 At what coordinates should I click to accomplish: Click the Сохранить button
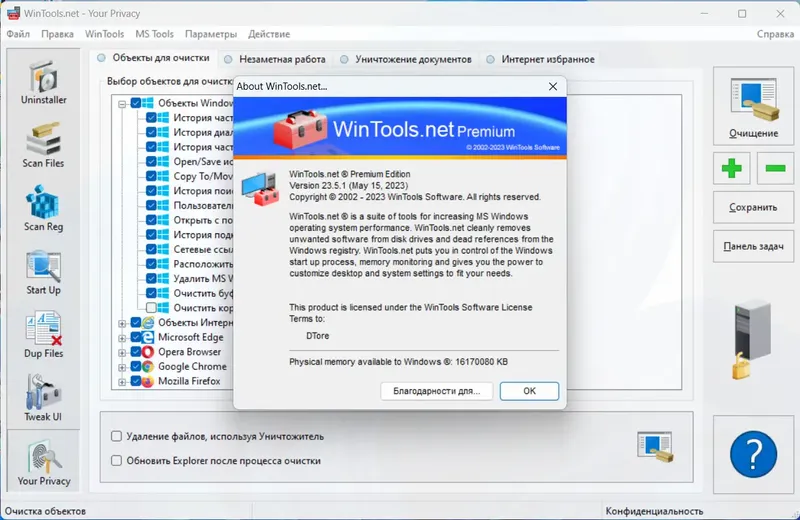click(x=753, y=208)
